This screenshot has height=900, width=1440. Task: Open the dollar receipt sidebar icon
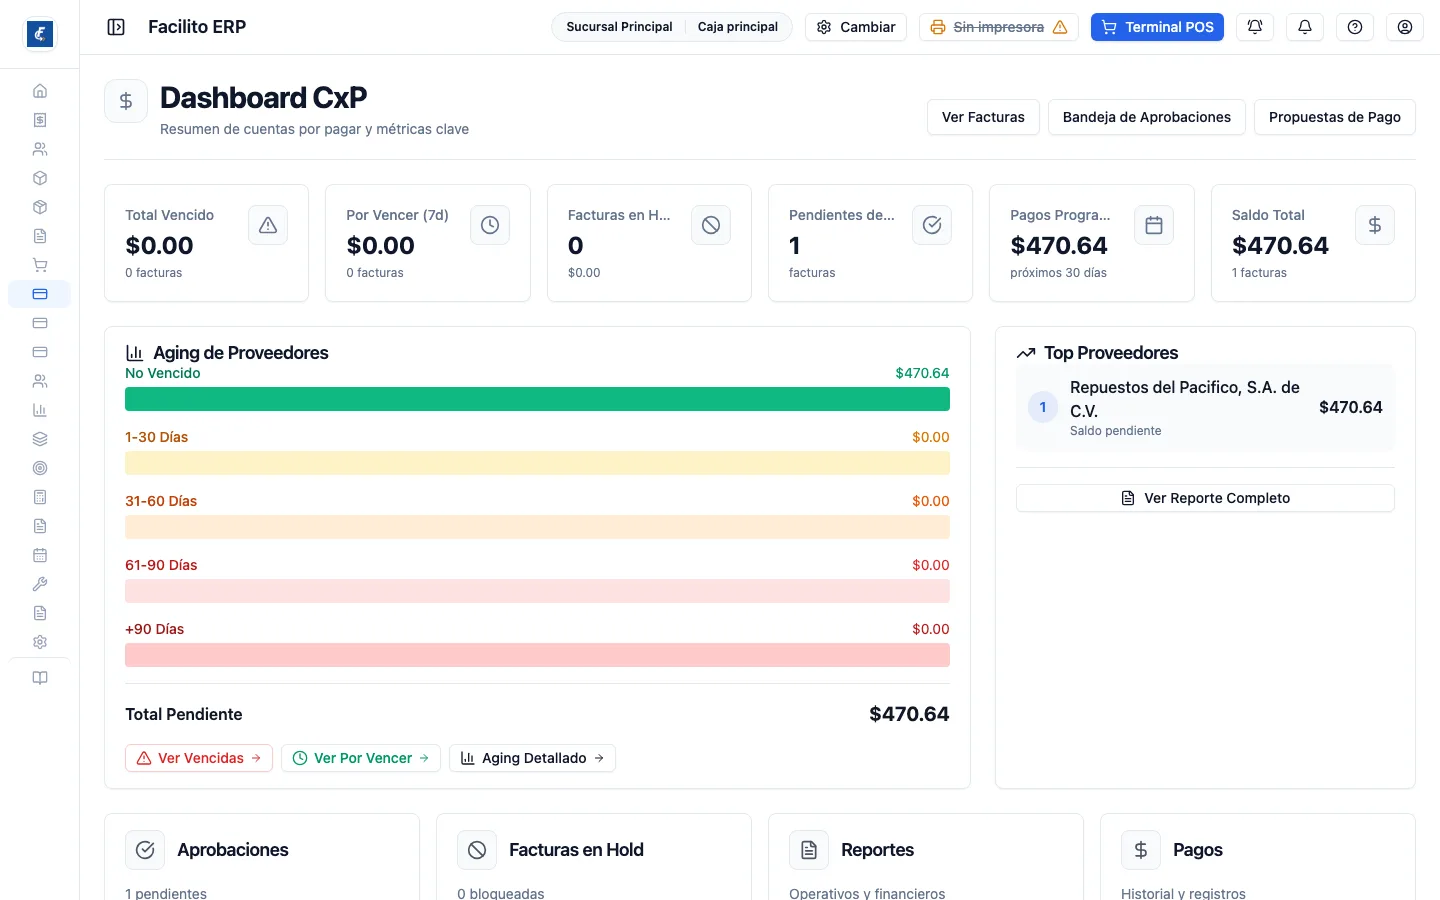tap(40, 120)
